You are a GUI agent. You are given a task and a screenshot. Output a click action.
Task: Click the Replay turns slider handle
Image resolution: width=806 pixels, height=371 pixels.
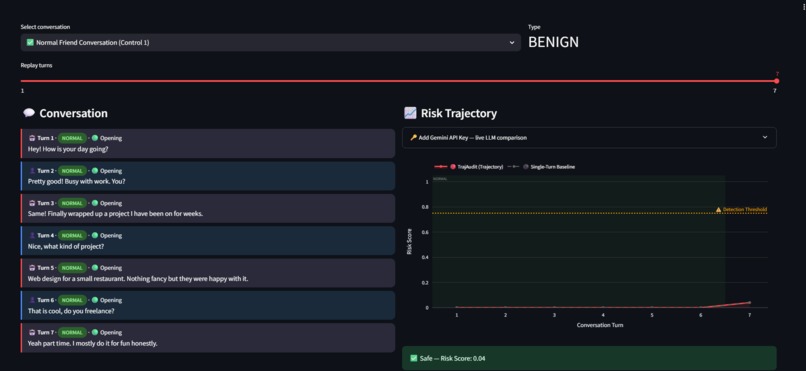point(776,81)
